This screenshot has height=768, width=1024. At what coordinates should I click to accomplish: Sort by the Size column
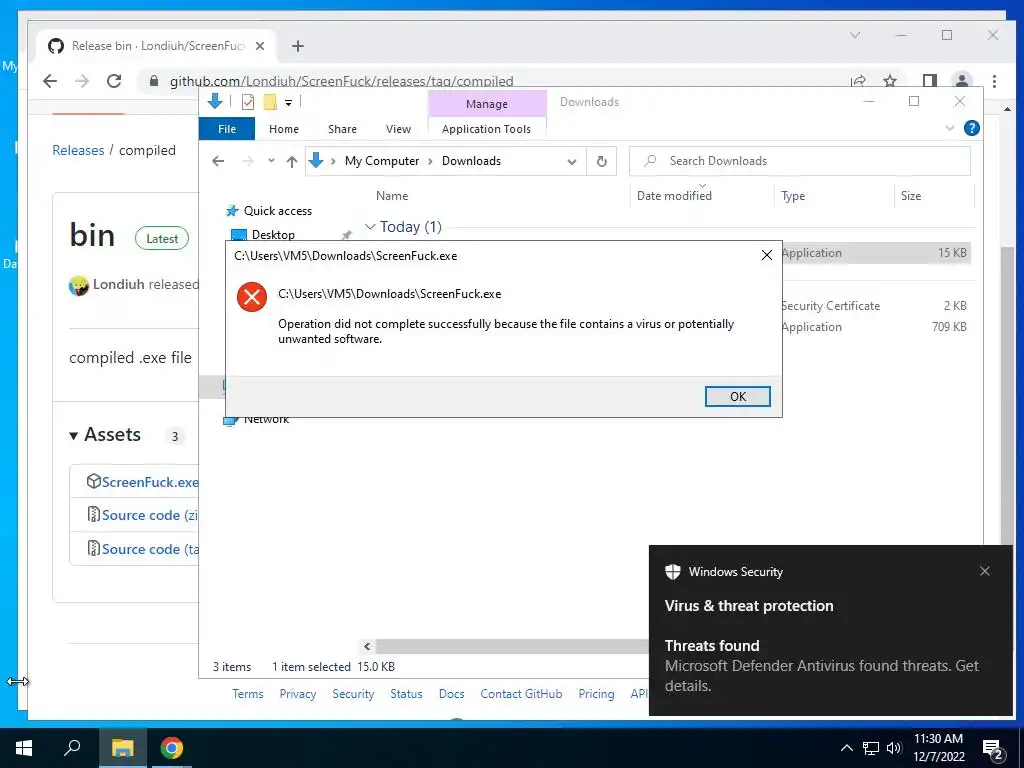point(911,196)
